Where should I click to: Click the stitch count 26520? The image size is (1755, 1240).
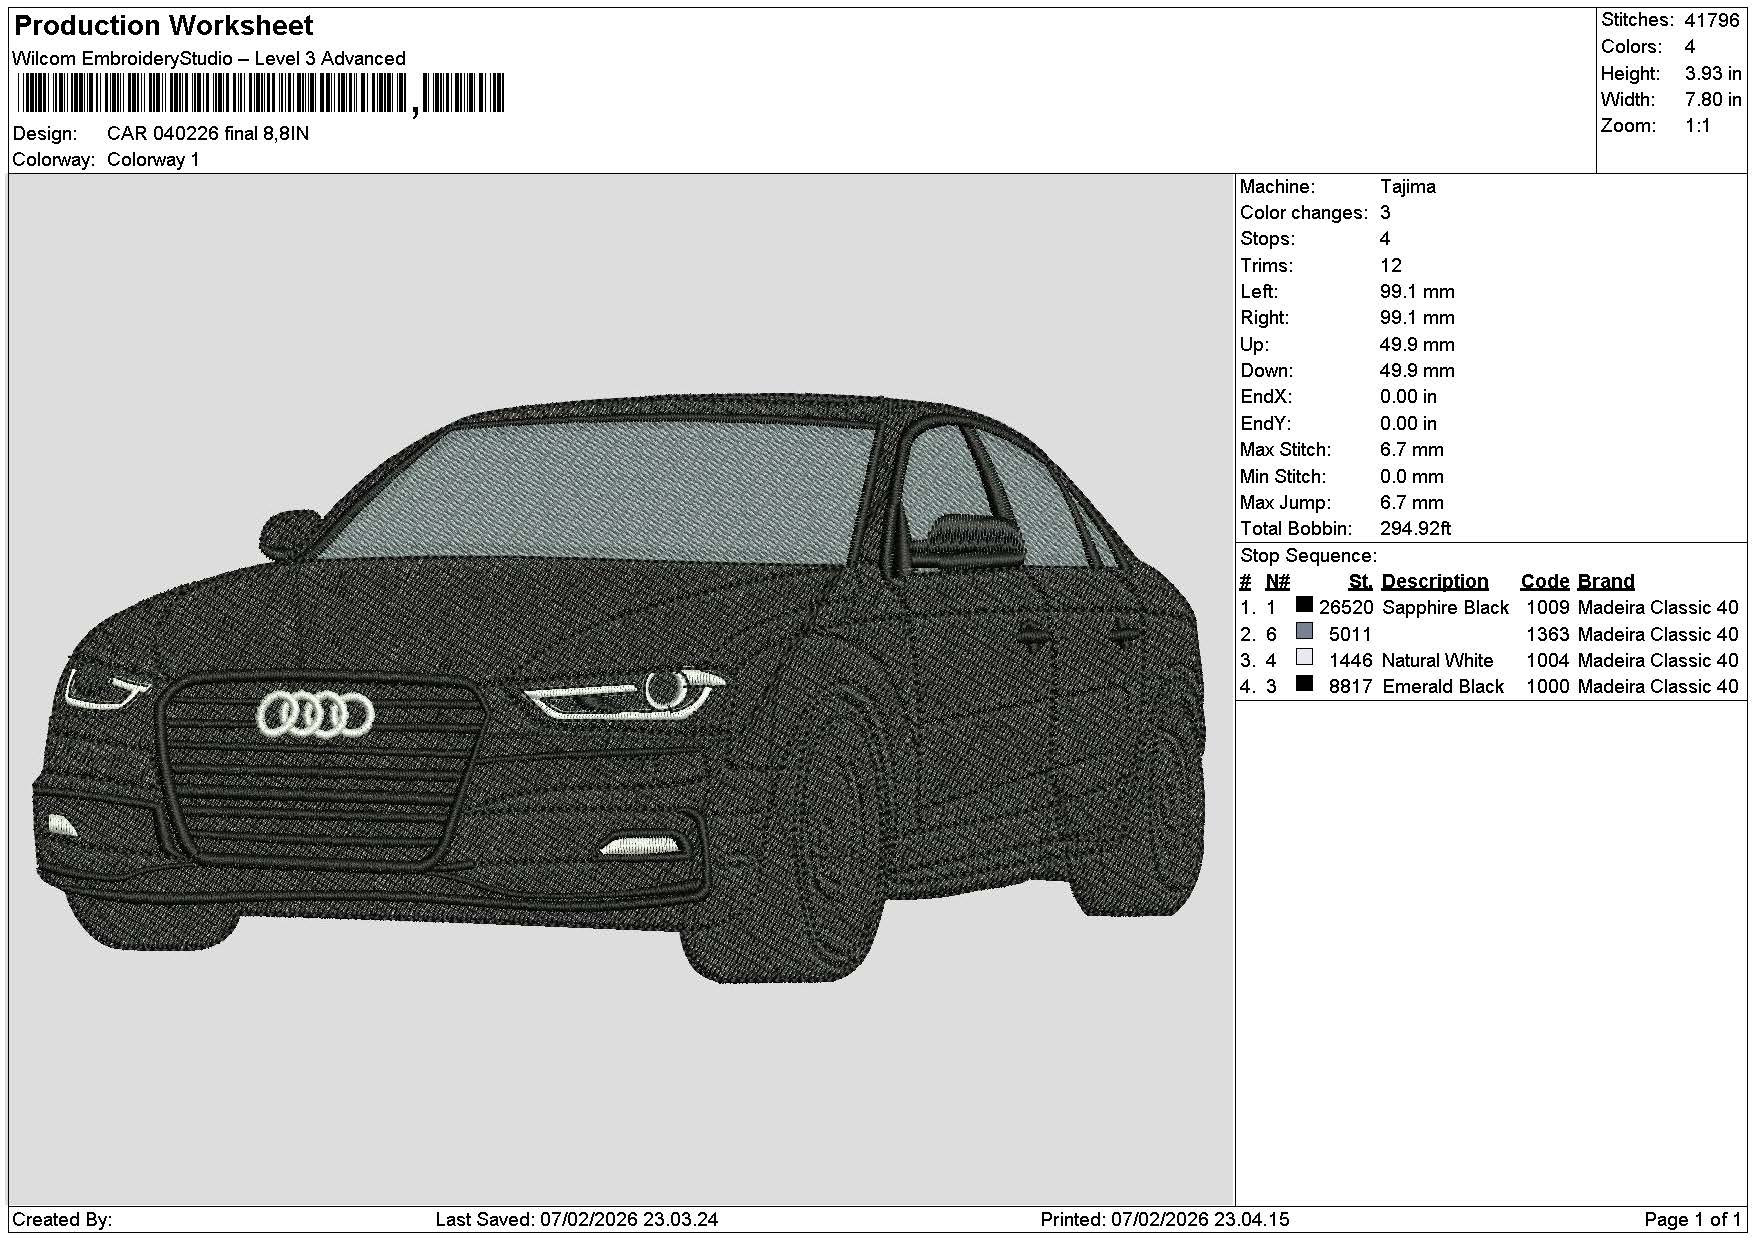coord(1346,608)
